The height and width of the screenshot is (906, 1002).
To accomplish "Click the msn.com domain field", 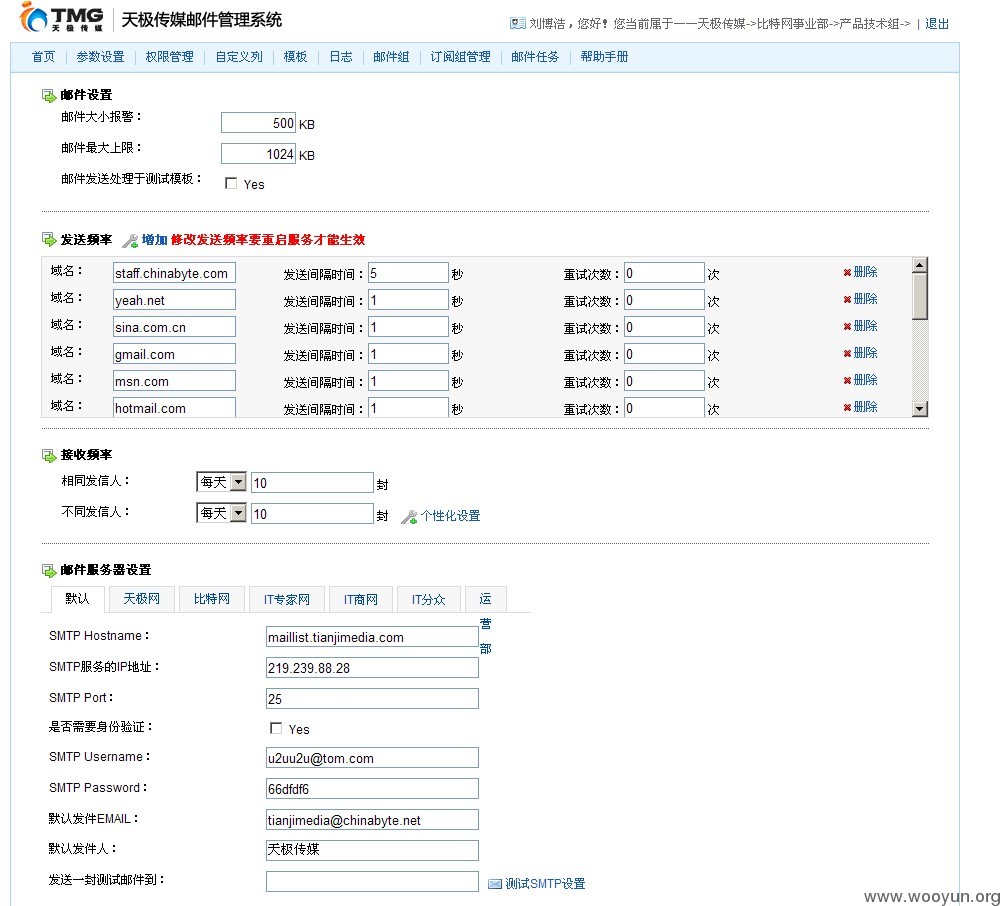I will tap(174, 381).
